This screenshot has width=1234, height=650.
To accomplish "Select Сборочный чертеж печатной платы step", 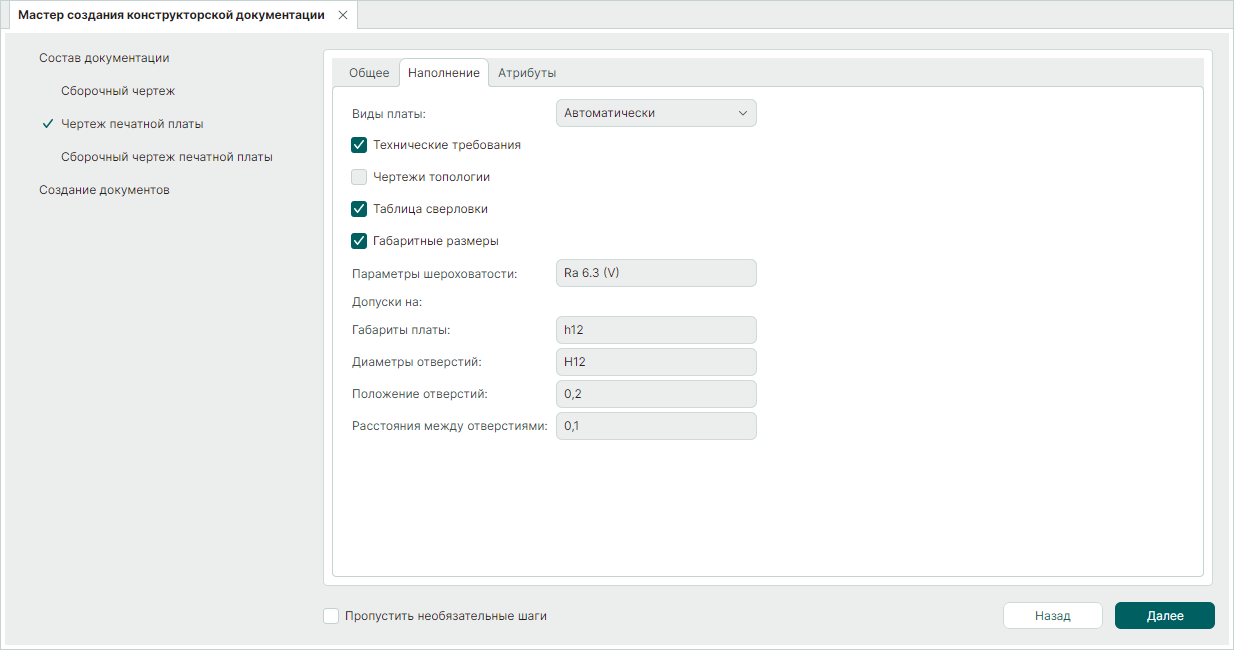I will point(167,157).
